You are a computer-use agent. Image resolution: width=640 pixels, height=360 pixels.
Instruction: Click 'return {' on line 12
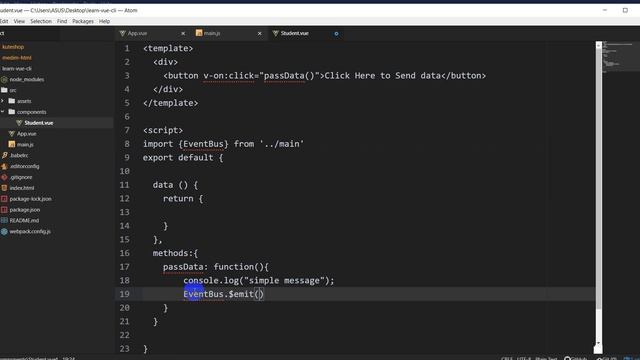(183, 198)
